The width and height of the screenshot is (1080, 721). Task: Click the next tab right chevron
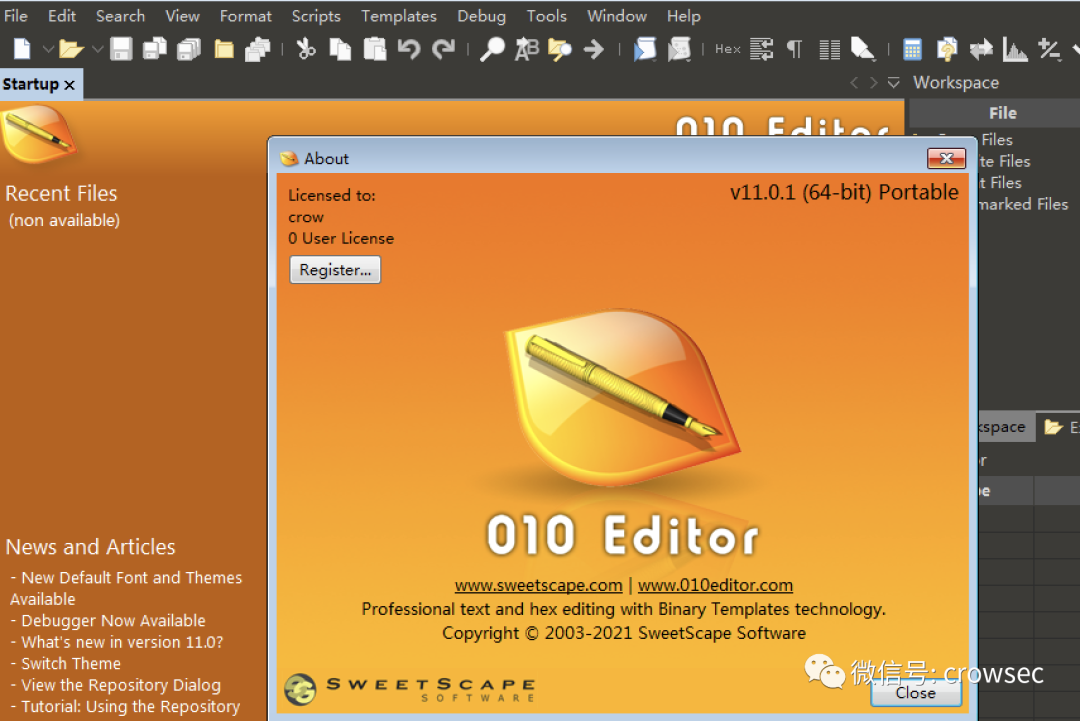[x=873, y=83]
